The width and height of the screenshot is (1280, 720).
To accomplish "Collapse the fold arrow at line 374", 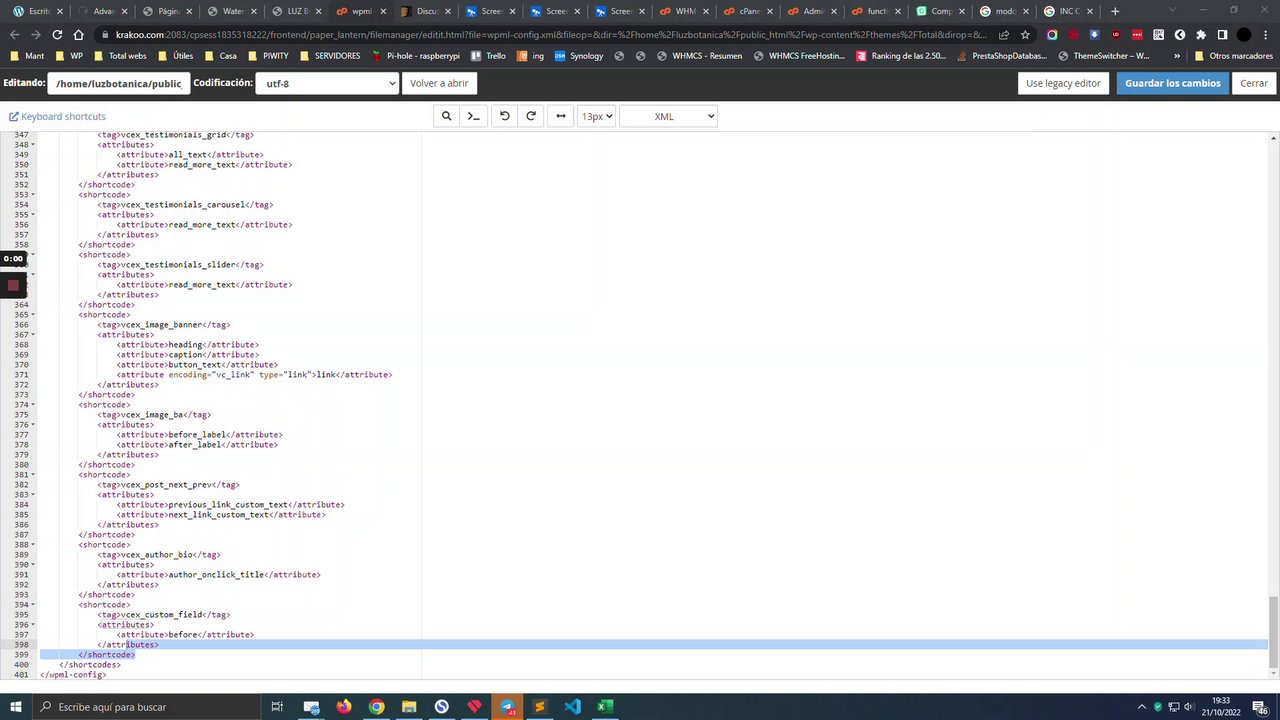I will coord(33,405).
